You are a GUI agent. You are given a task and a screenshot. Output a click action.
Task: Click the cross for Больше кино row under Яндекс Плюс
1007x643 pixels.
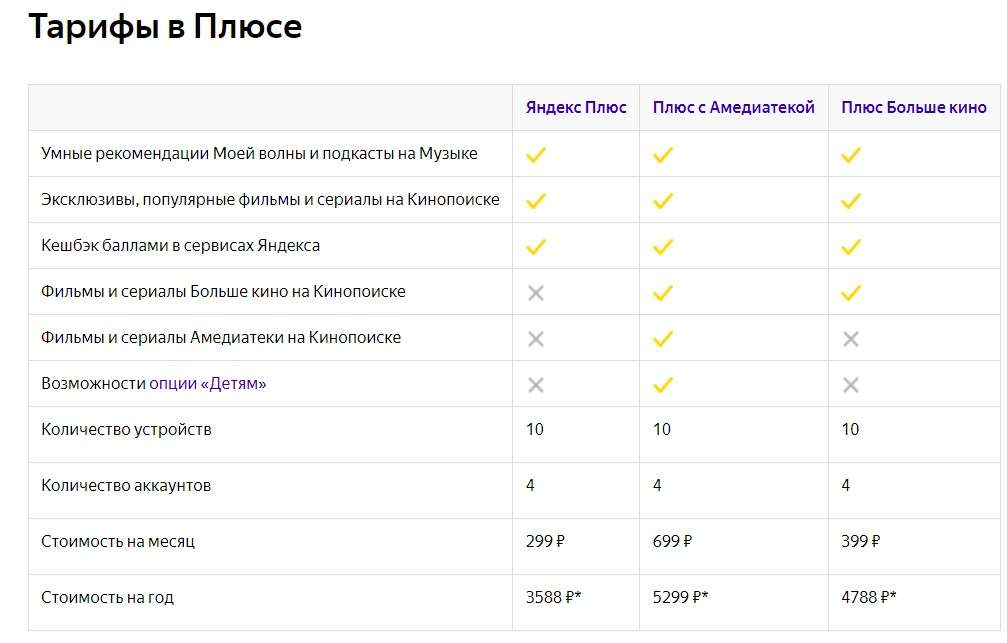(536, 293)
